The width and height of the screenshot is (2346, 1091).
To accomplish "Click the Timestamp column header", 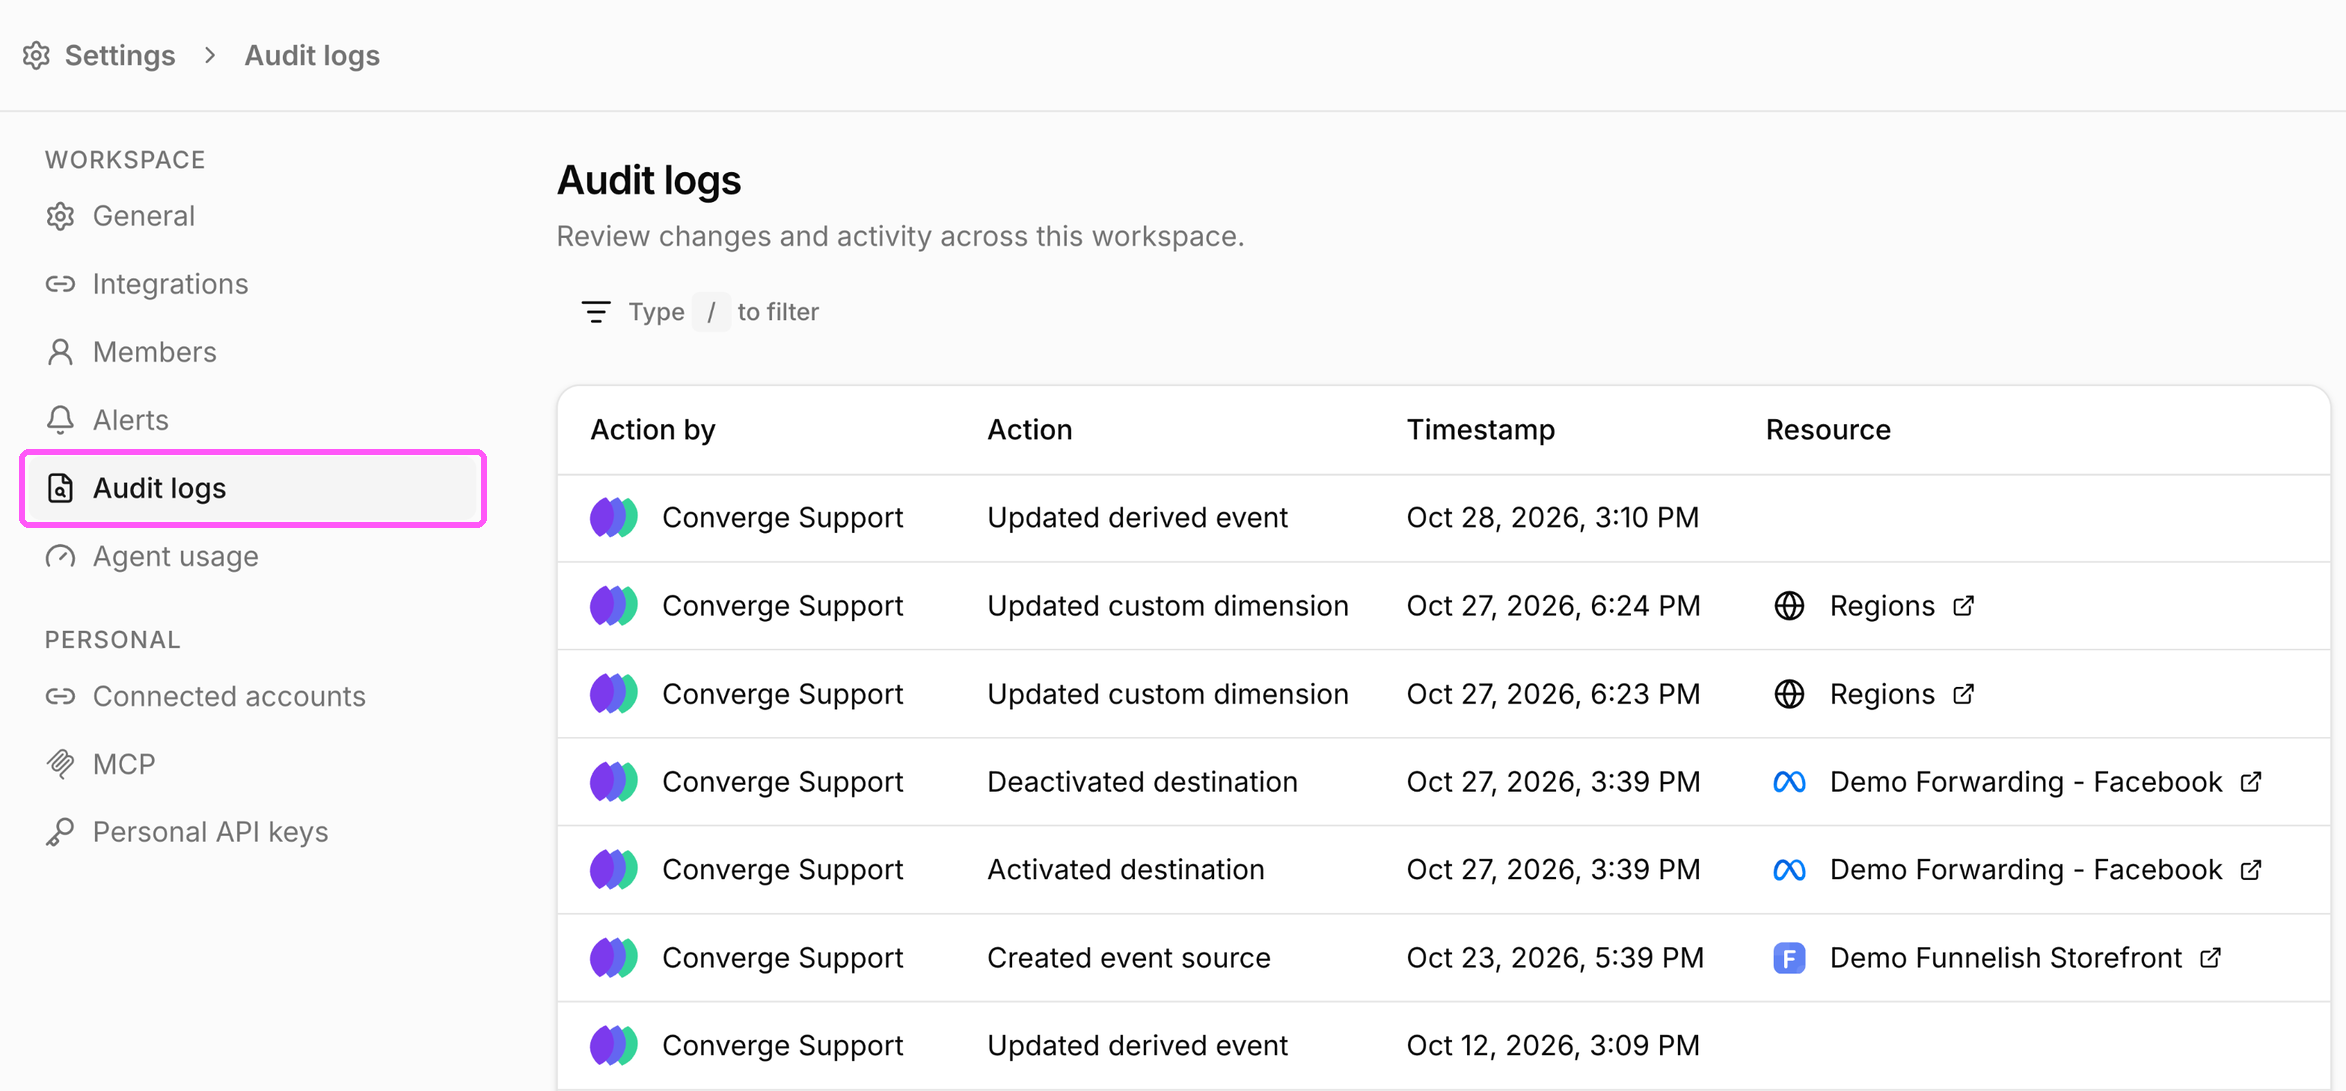I will coord(1480,430).
